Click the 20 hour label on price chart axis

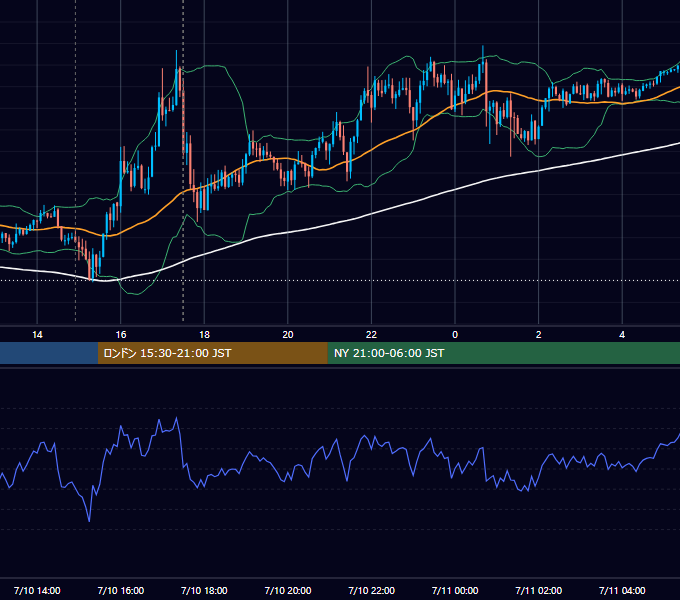288,335
